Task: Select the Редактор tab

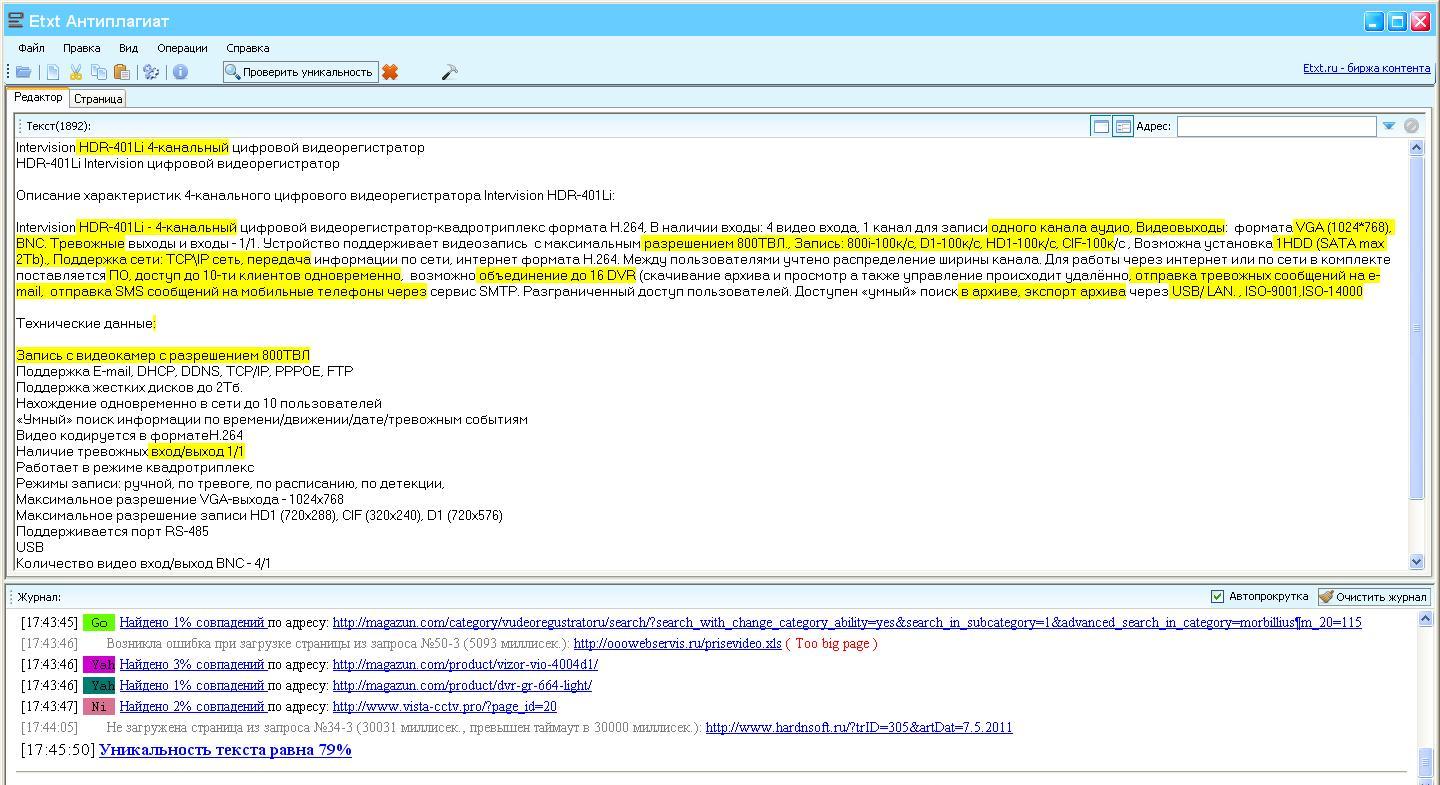Action: tap(38, 98)
